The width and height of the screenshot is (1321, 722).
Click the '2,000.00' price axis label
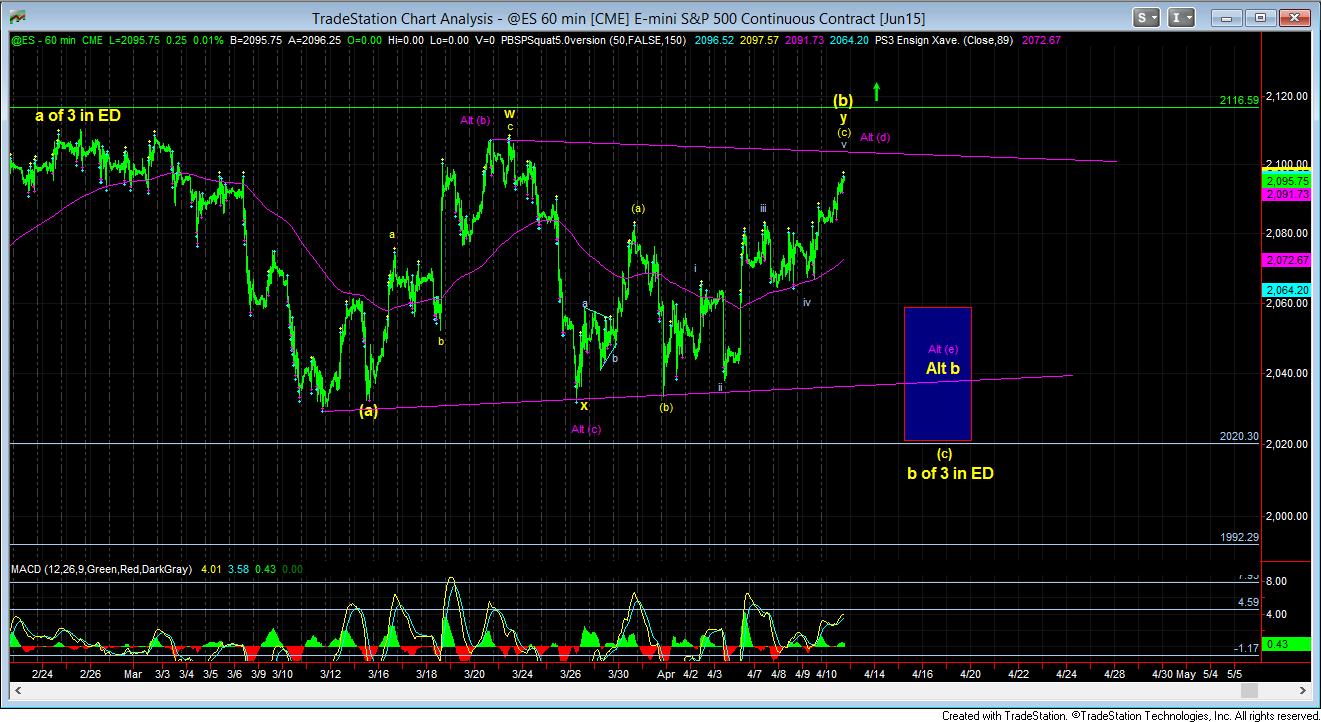coord(1287,516)
